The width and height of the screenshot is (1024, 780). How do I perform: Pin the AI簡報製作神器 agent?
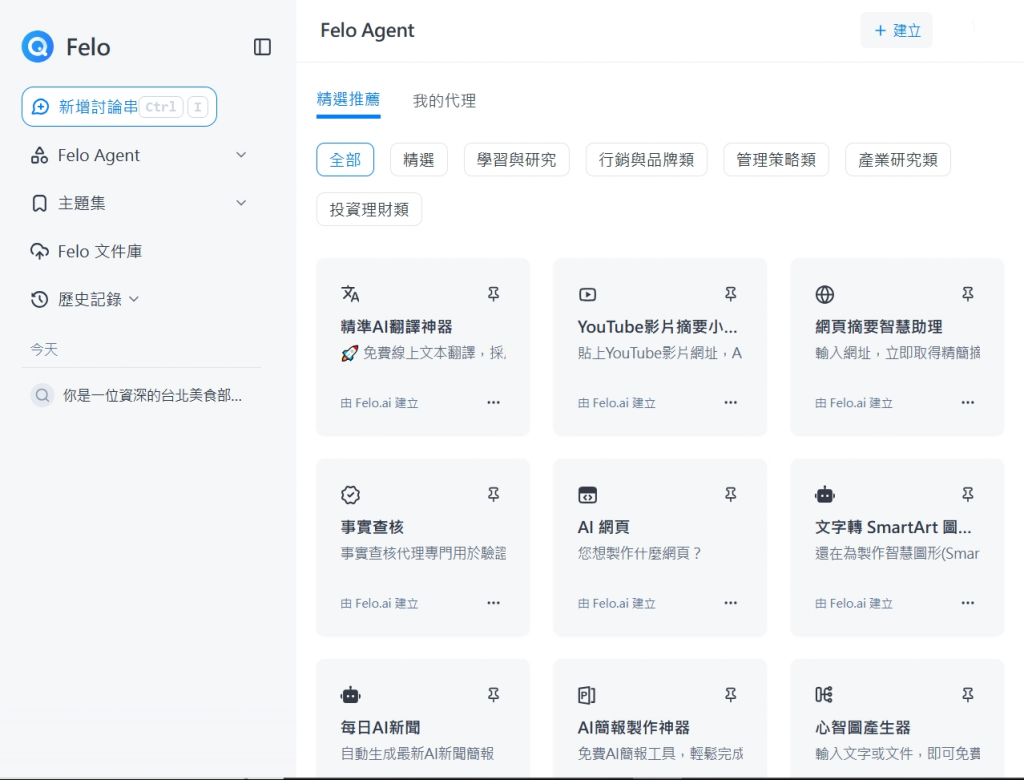[x=731, y=694]
